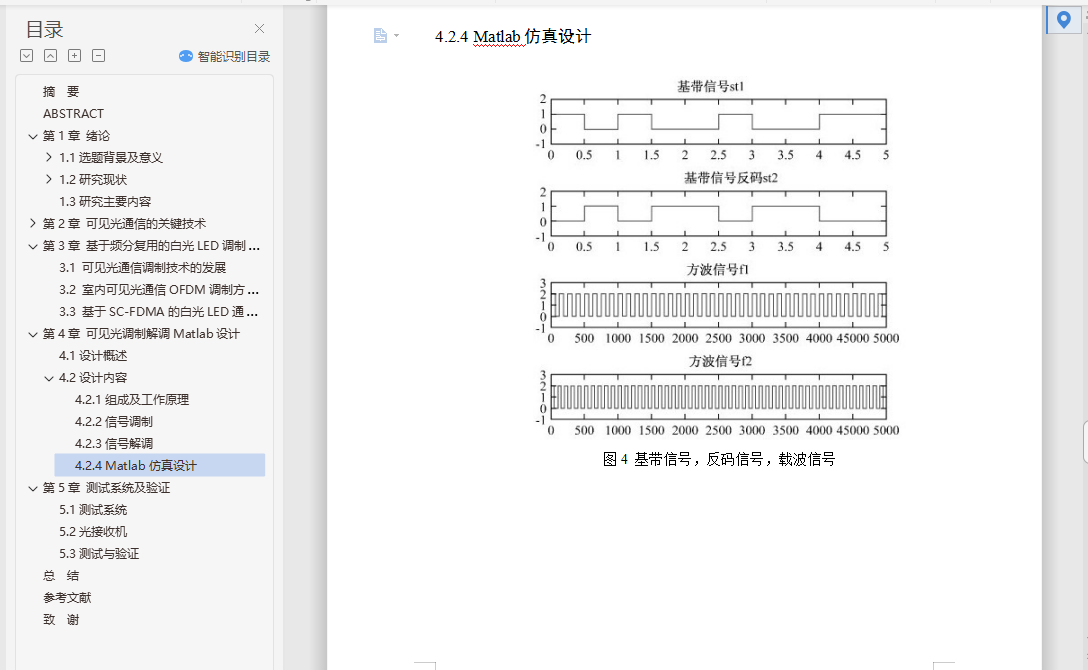Jump to 1.3 研究主要内容
This screenshot has height=670, width=1088.
105,202
